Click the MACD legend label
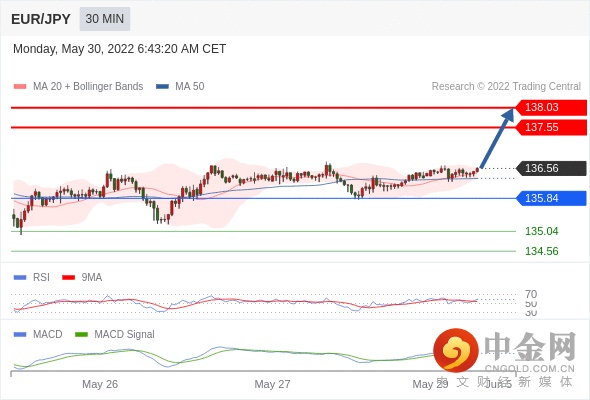This screenshot has width=590, height=400. [x=47, y=335]
